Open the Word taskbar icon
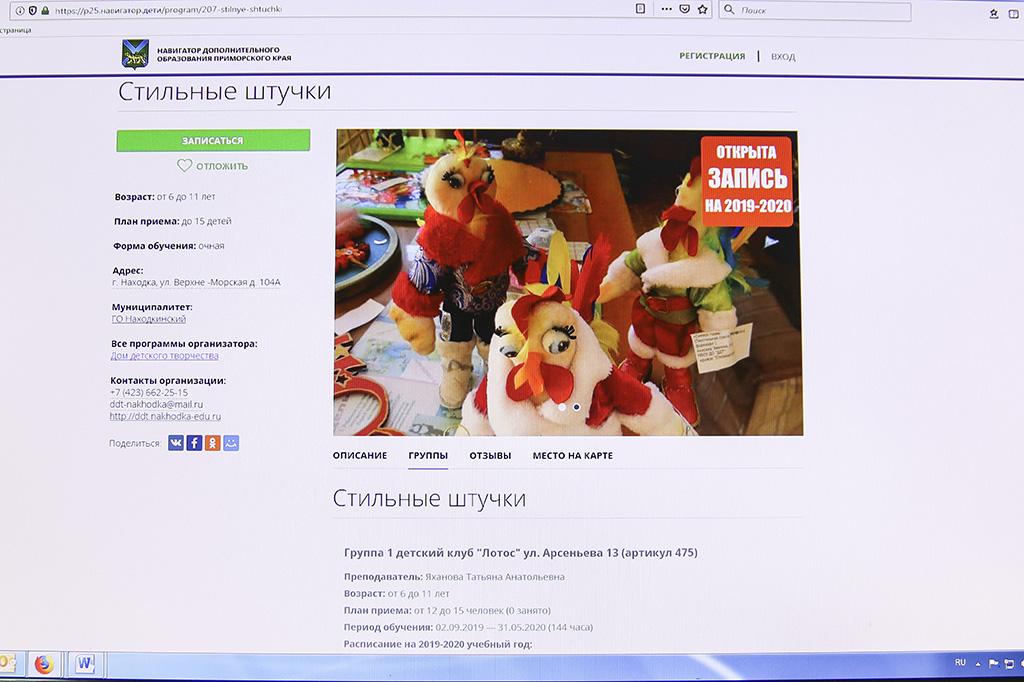This screenshot has height=682, width=1024. pyautogui.click(x=84, y=664)
